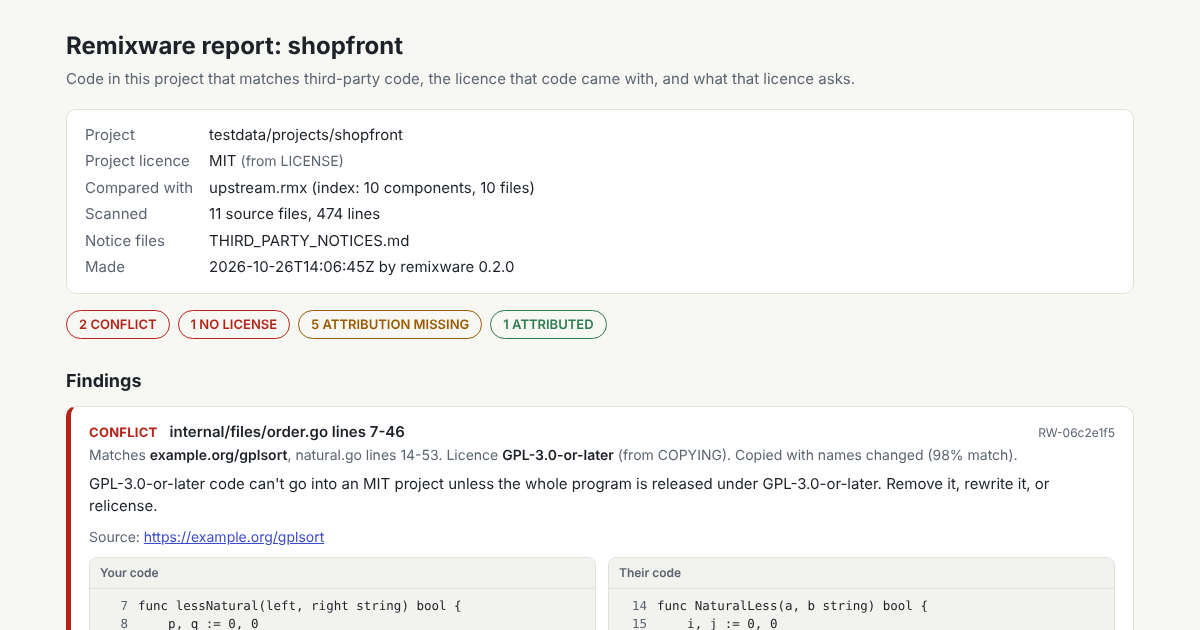This screenshot has height=630, width=1200.
Task: Click the Compared with label
Action: 139,188
